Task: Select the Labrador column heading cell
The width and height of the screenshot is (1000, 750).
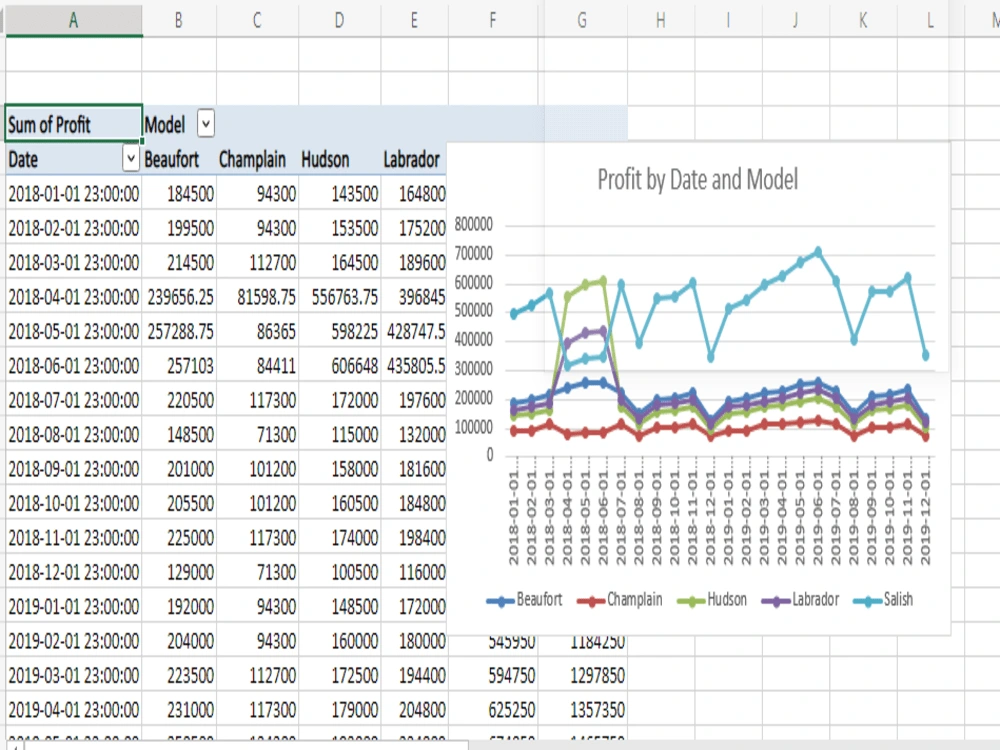Action: (x=413, y=159)
